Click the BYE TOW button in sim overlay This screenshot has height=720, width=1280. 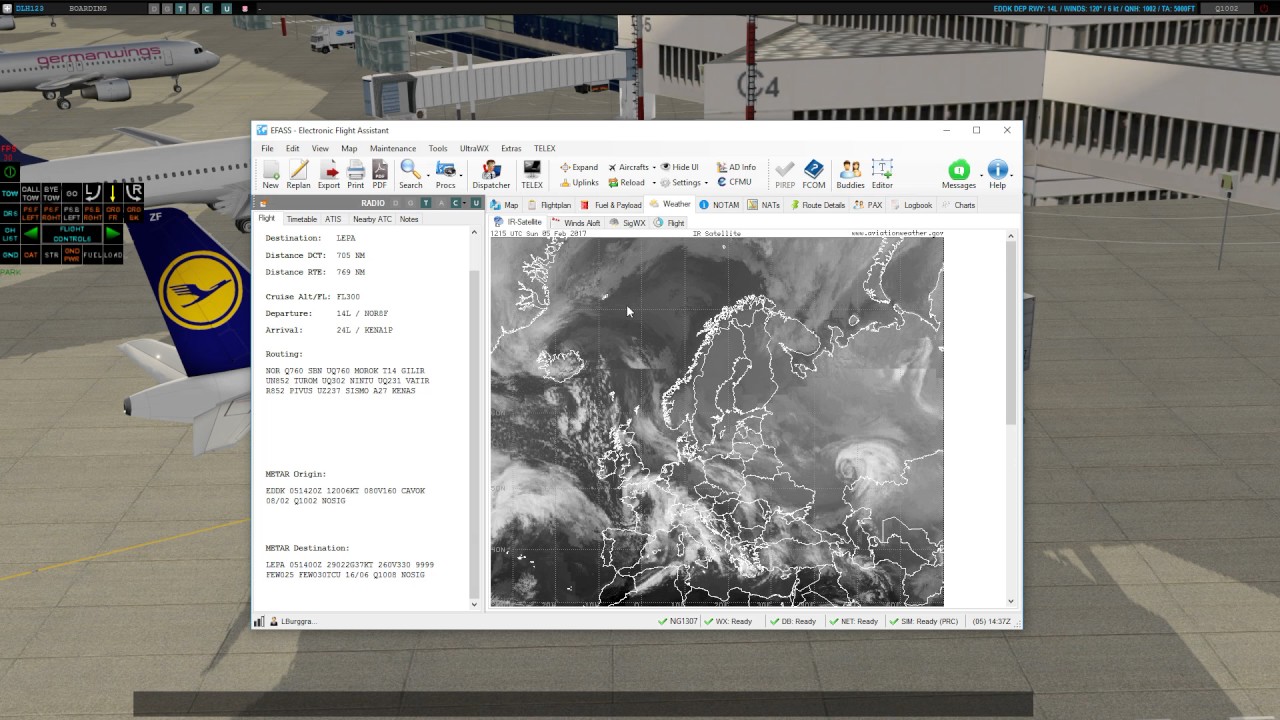pos(51,193)
